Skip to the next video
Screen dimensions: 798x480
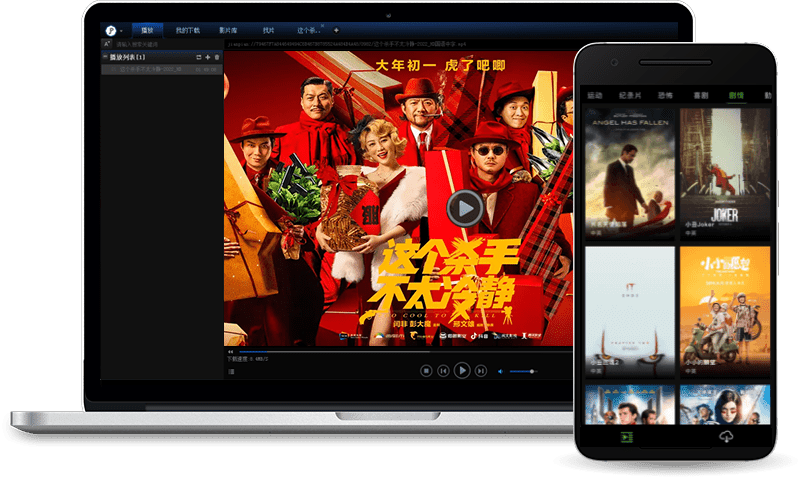(481, 371)
